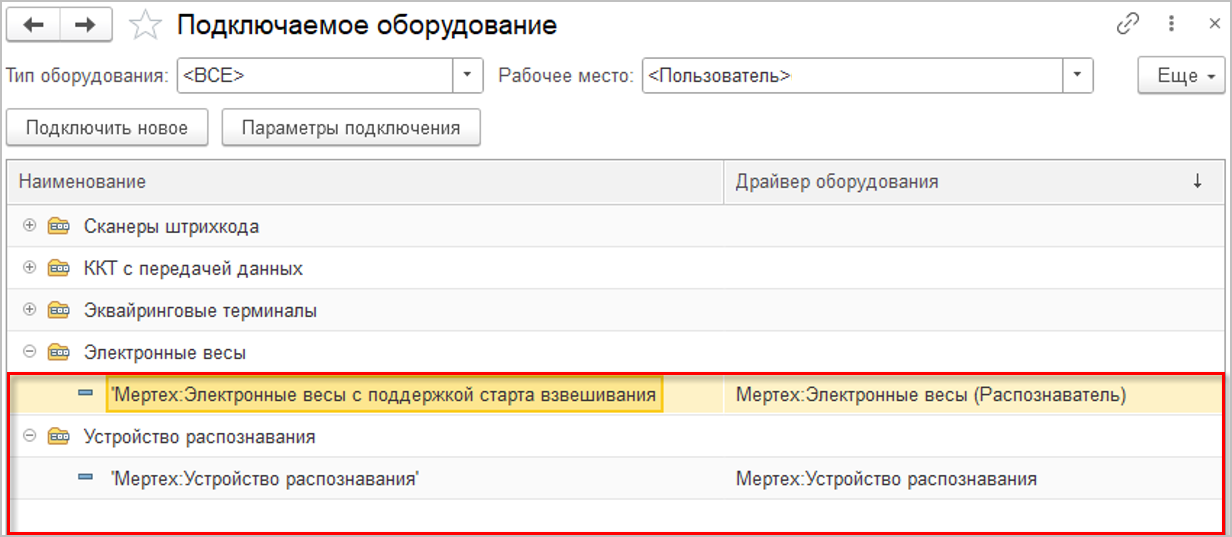Open the Еще menu
The image size is (1232, 537).
click(1182, 76)
